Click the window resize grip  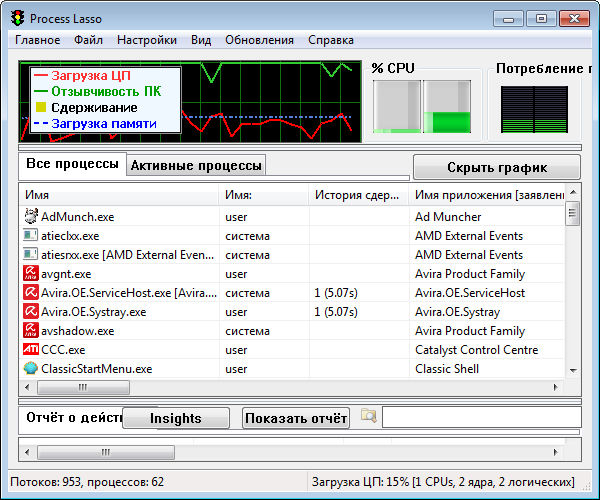point(586,485)
